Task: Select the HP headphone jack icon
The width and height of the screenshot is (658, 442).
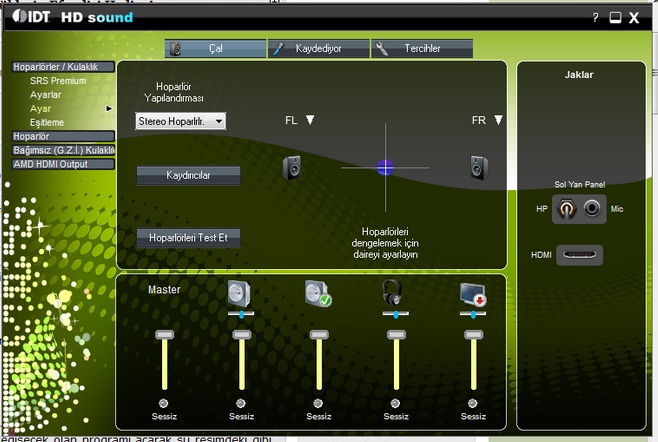Action: (567, 209)
